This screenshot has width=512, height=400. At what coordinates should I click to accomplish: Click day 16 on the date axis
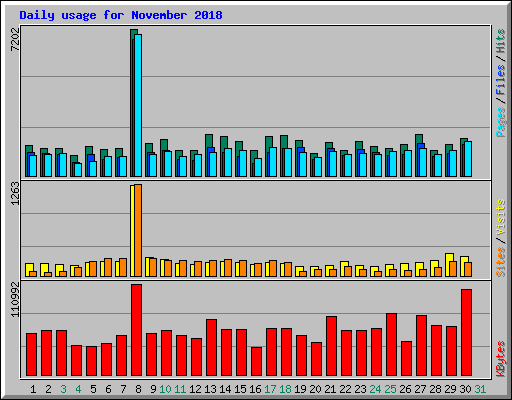click(255, 389)
